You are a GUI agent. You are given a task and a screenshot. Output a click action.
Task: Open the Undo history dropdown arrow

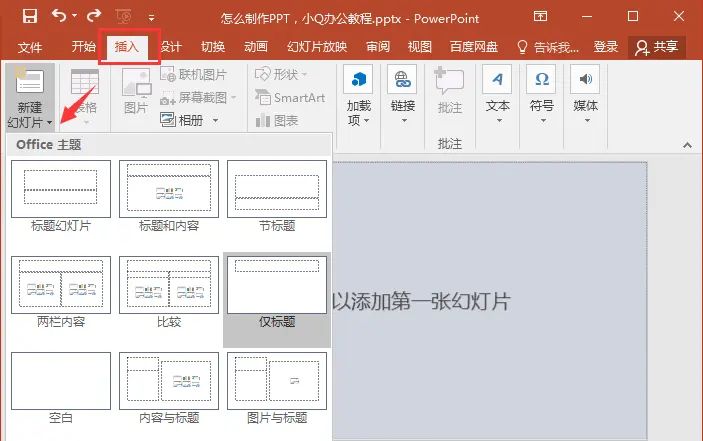74,16
